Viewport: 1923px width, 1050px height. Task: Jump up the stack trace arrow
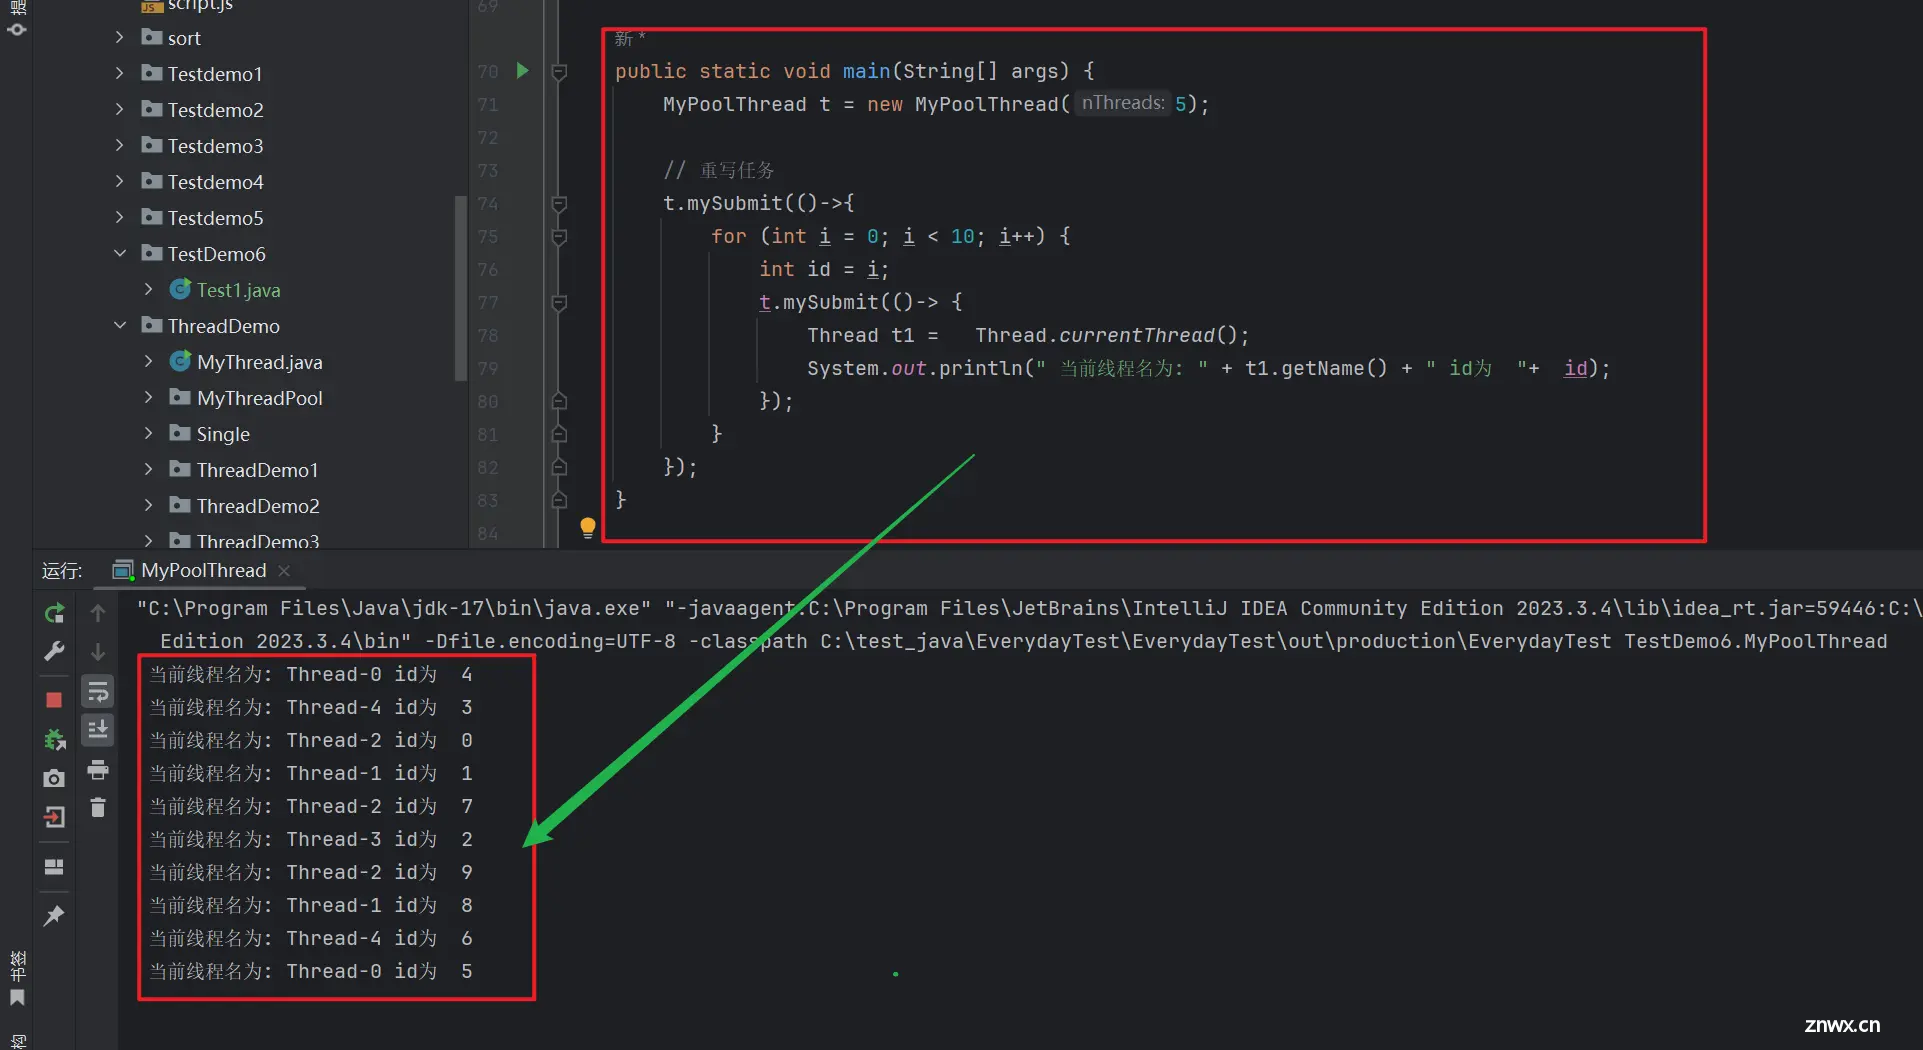98,613
